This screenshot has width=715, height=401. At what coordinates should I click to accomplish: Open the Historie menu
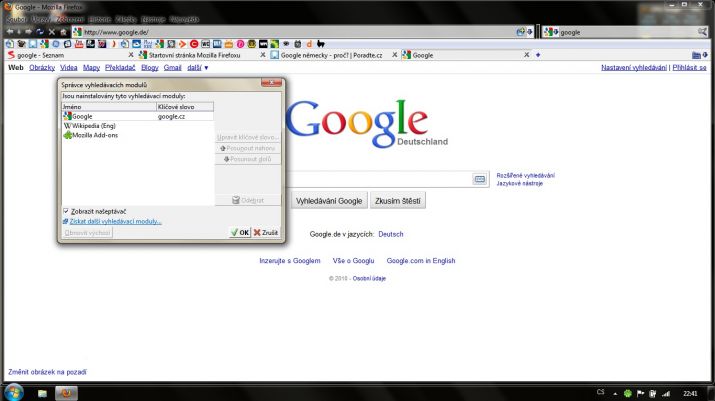tap(100, 19)
